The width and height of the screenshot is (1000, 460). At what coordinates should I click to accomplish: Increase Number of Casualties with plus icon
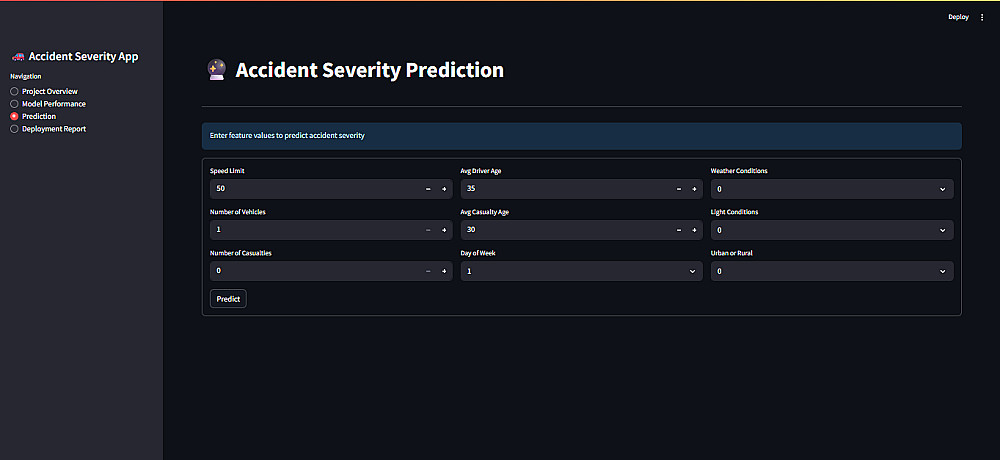coord(444,271)
